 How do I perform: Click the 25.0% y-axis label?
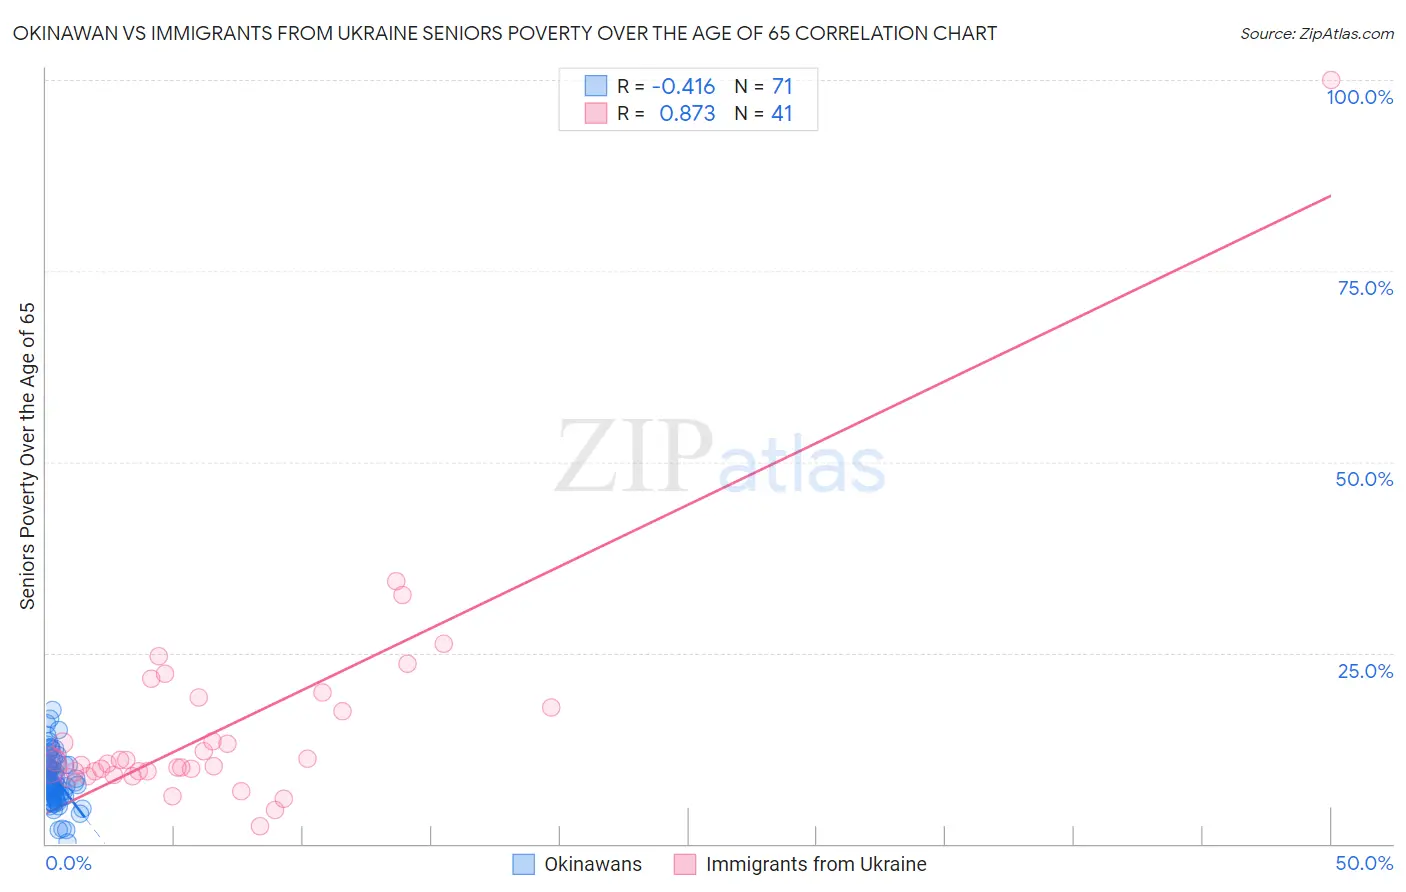(1365, 671)
